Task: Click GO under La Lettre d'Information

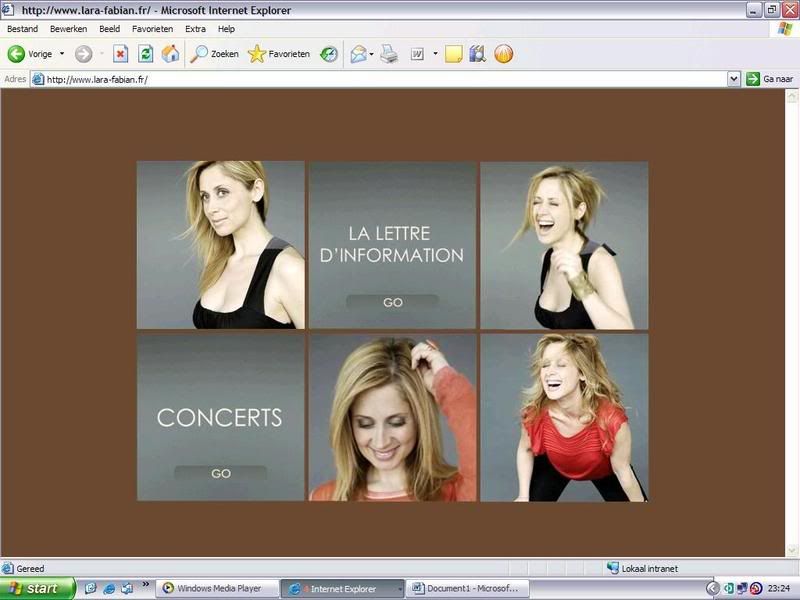Action: click(x=392, y=302)
